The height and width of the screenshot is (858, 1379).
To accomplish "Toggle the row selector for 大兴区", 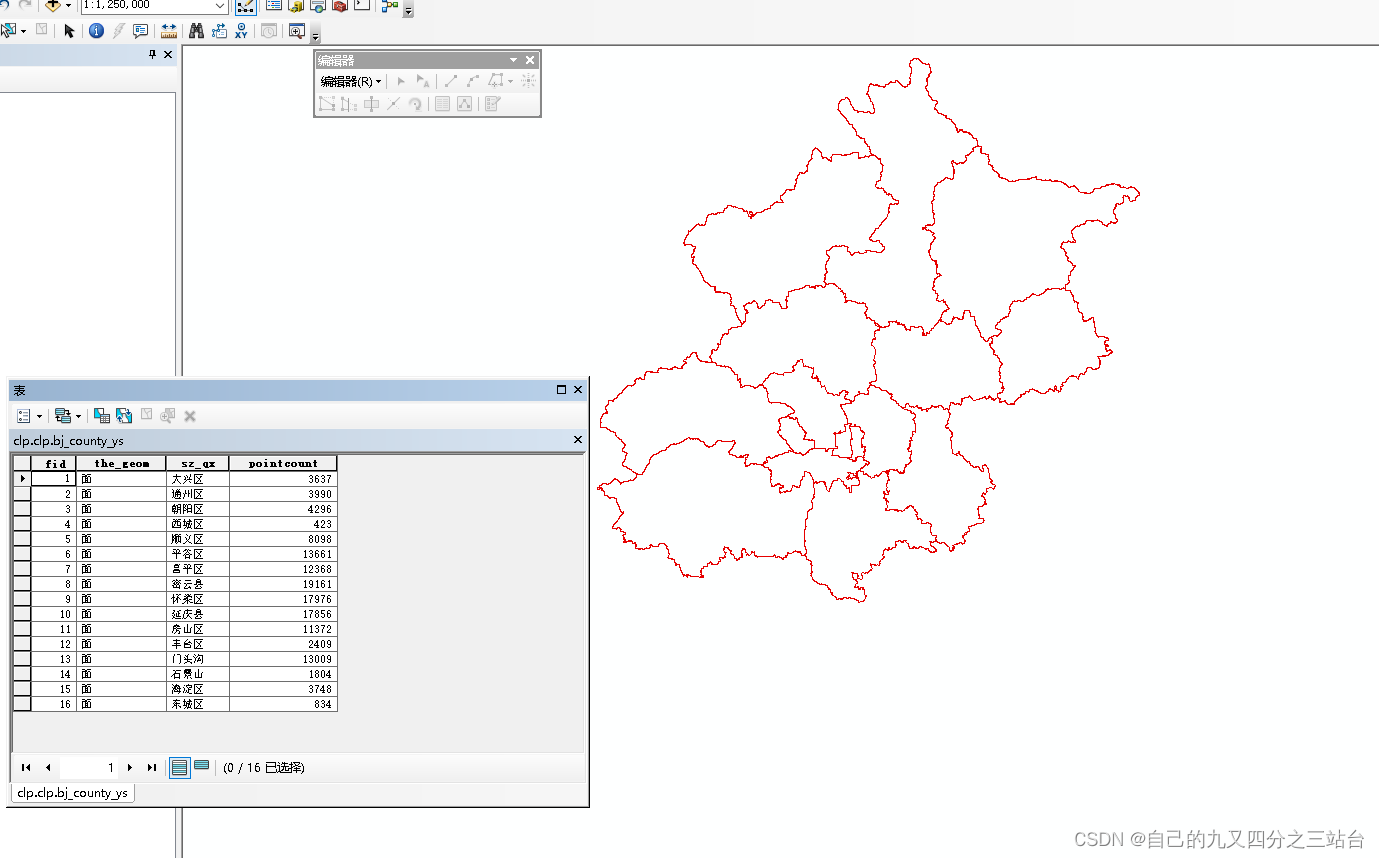I will 22,478.
